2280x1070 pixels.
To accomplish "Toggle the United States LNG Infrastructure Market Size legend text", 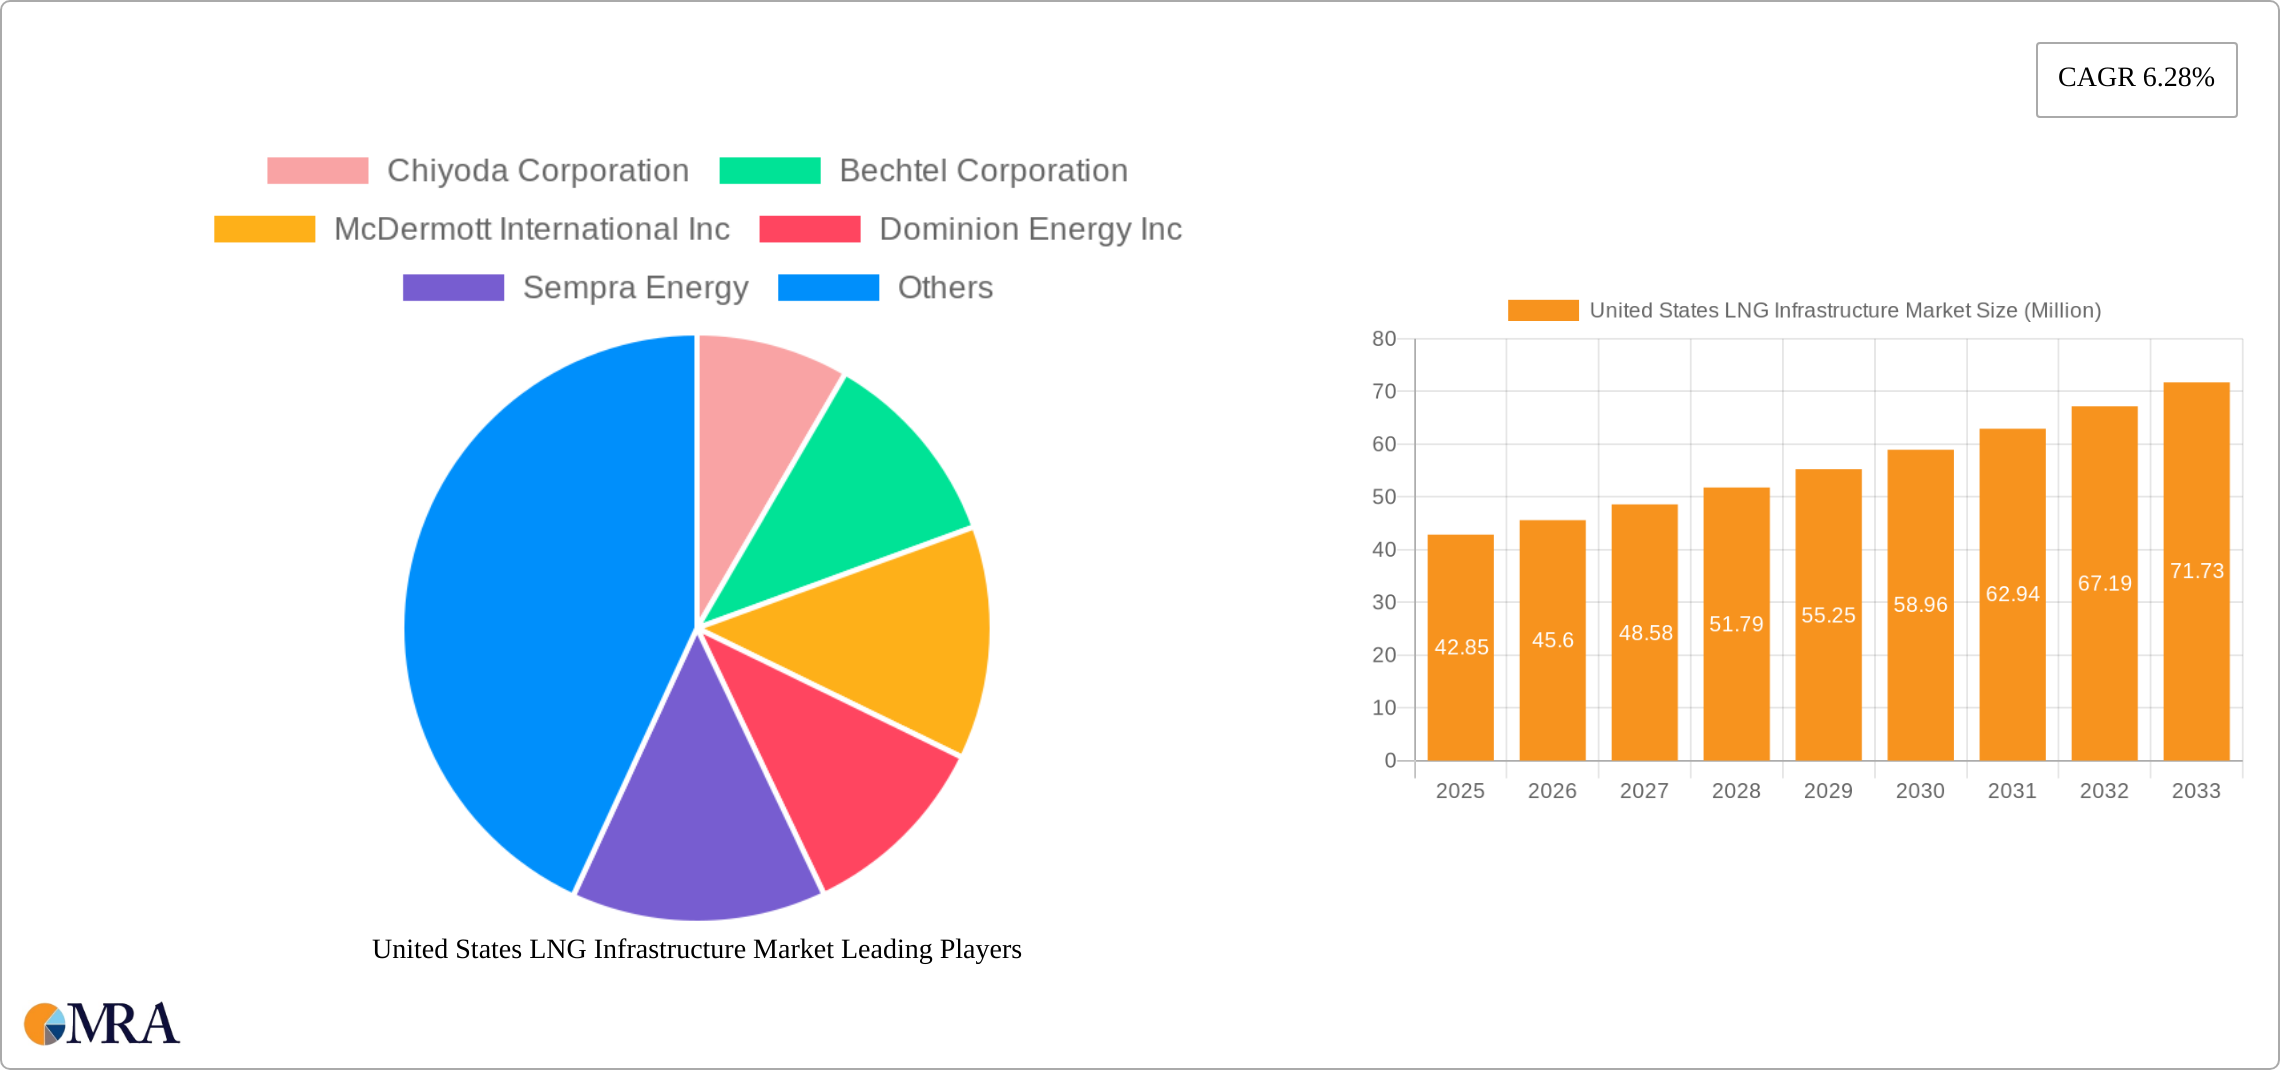I will point(1845,311).
